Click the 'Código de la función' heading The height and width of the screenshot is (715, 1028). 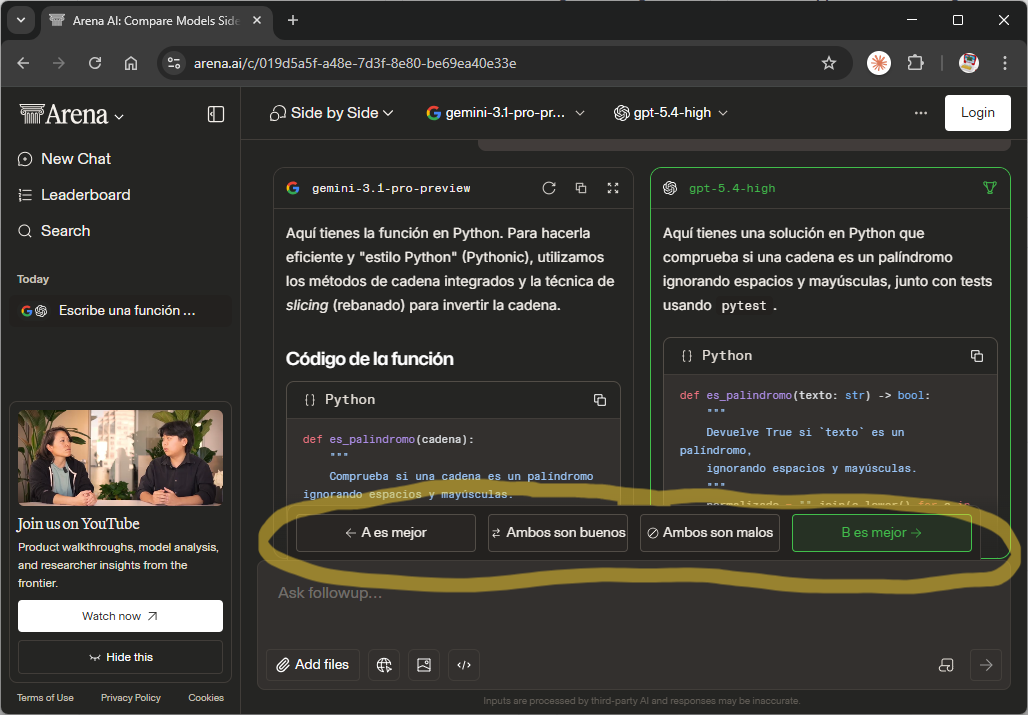pos(370,359)
